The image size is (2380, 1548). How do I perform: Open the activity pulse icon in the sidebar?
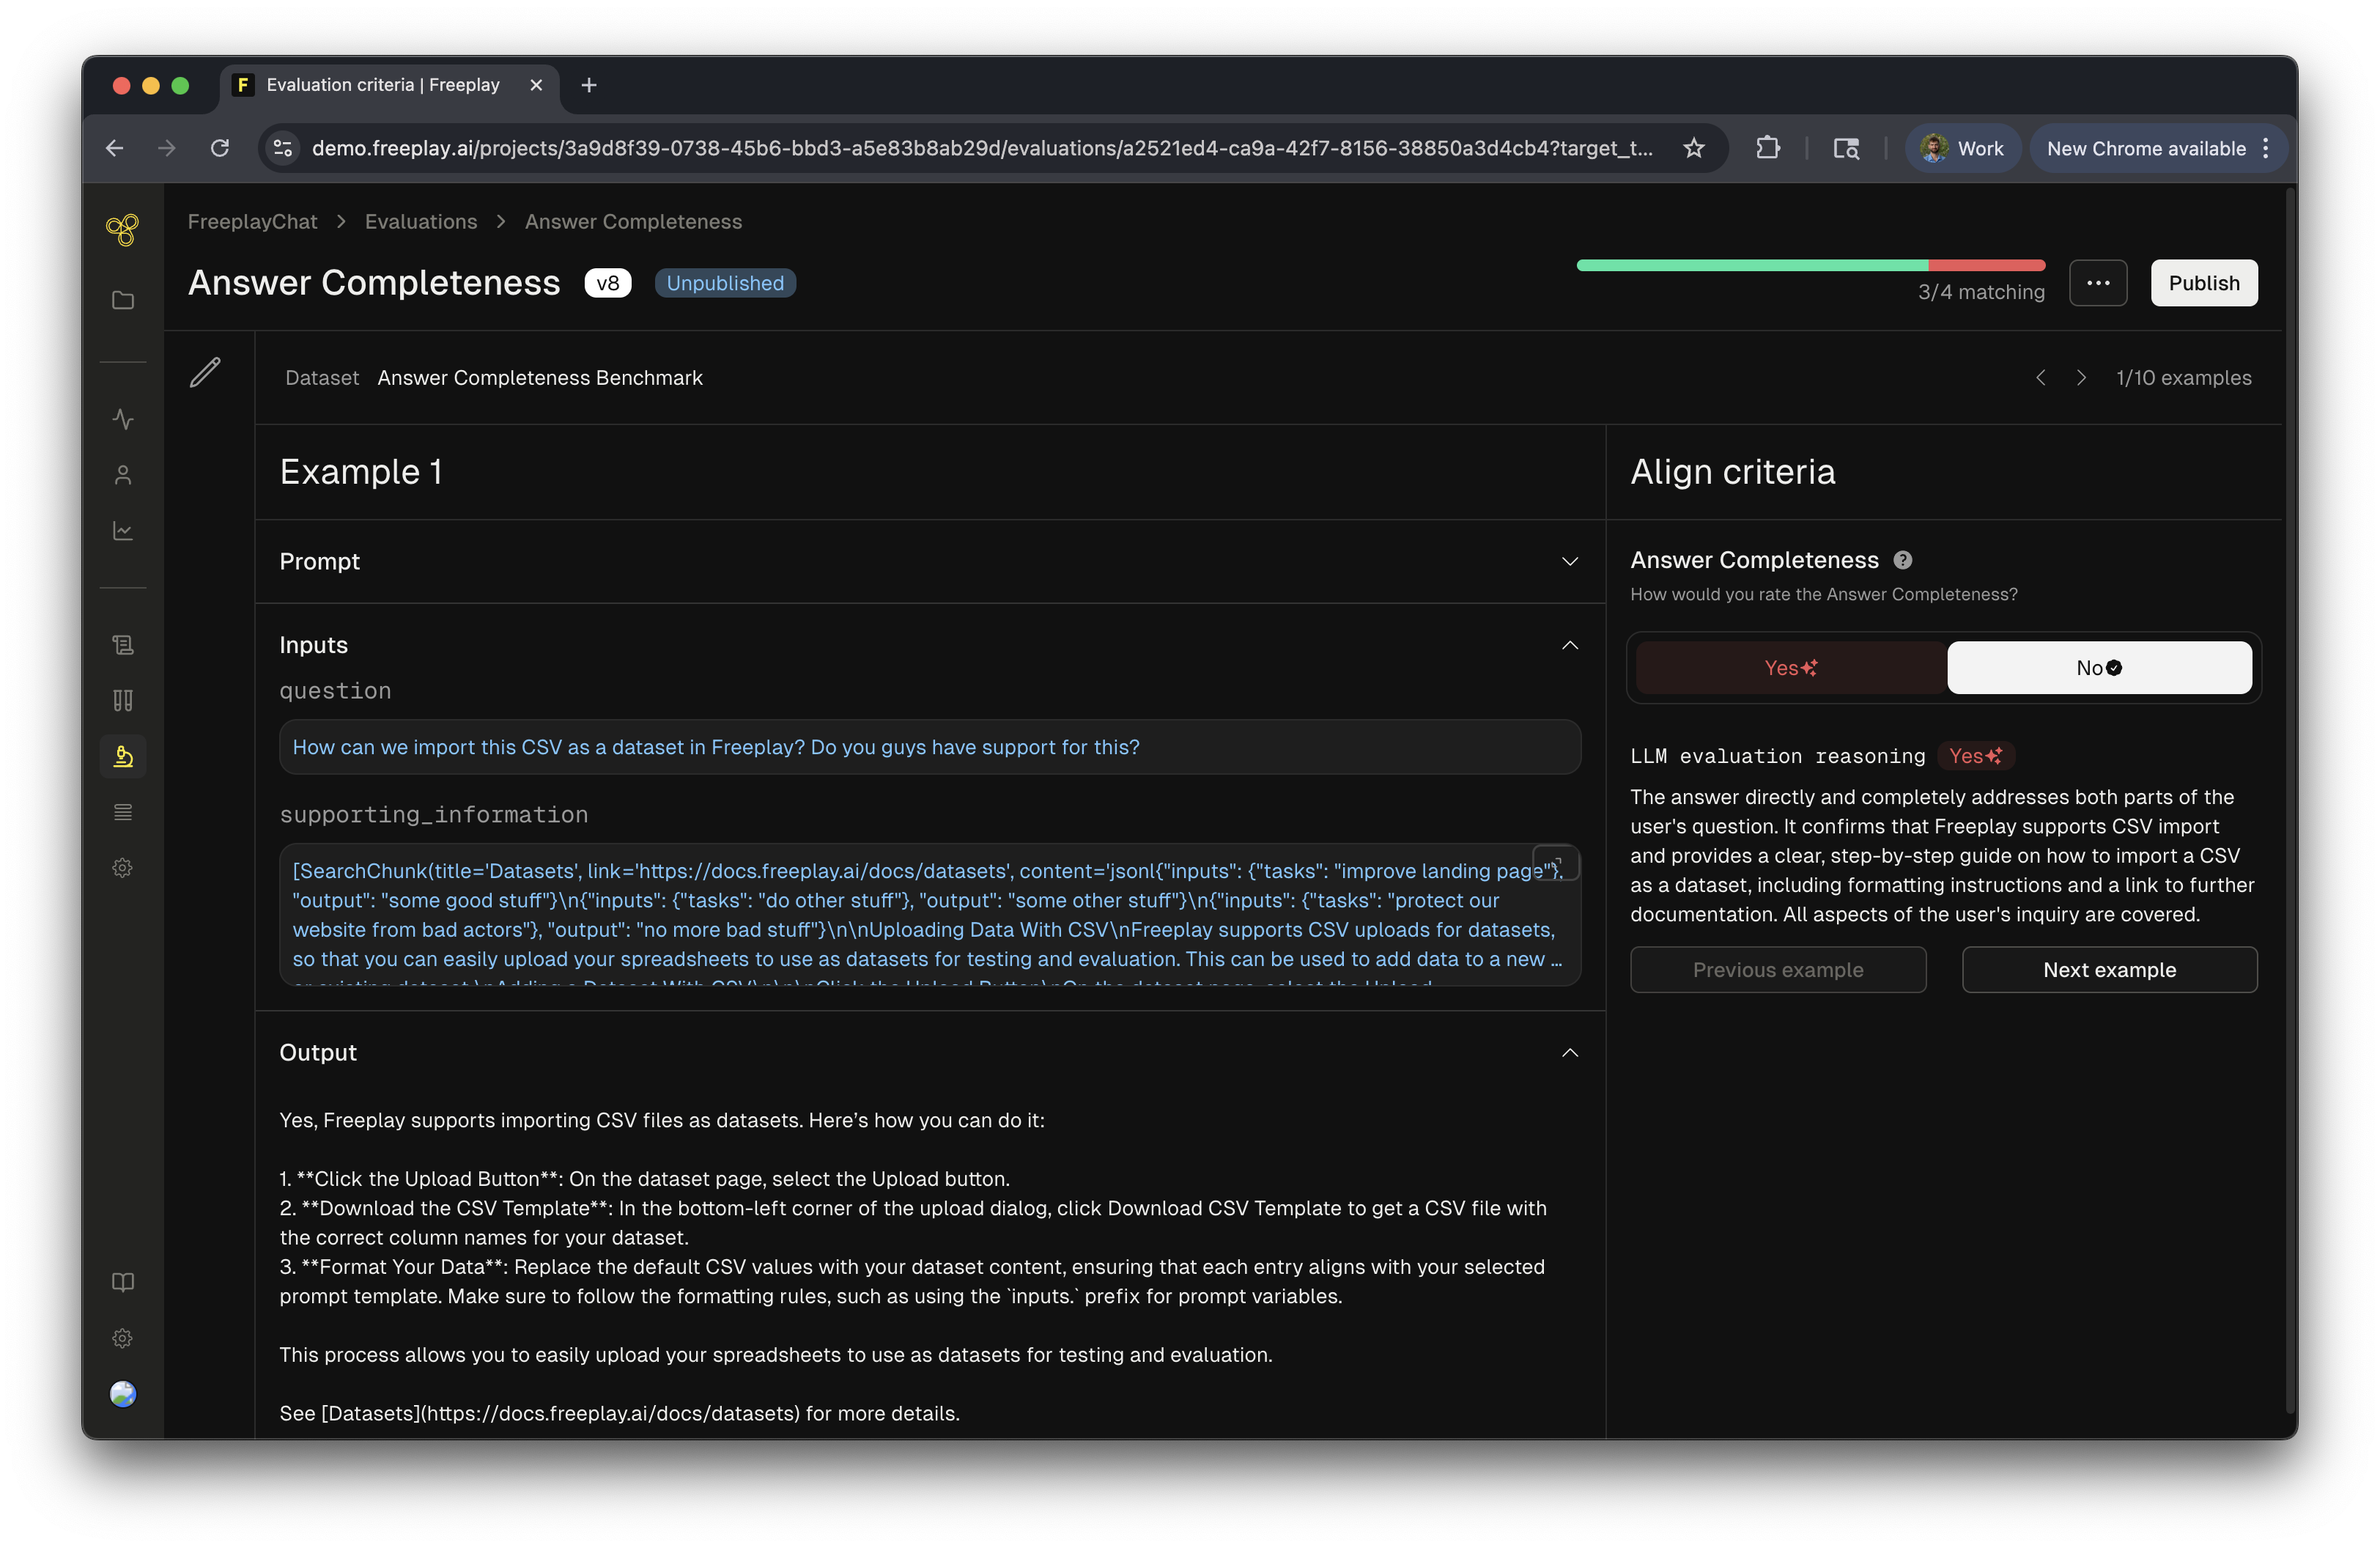pos(123,419)
